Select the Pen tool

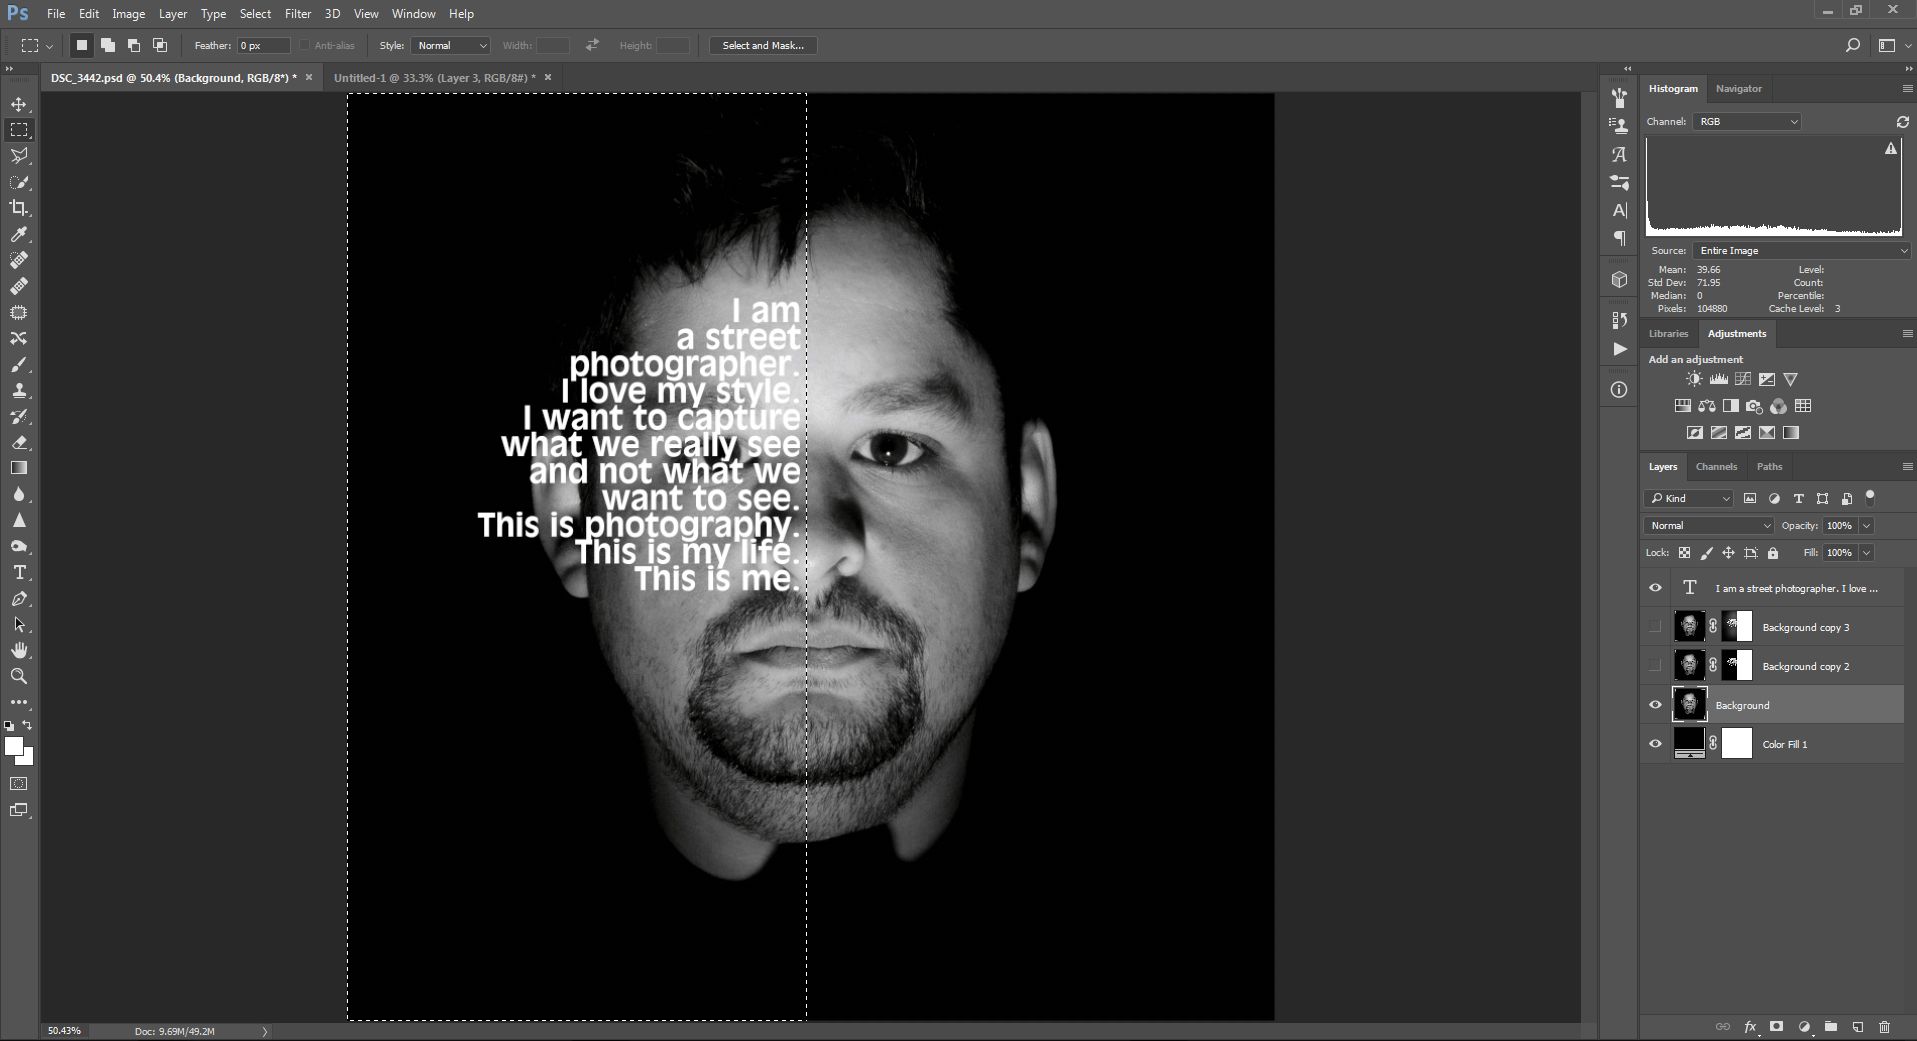coord(19,599)
